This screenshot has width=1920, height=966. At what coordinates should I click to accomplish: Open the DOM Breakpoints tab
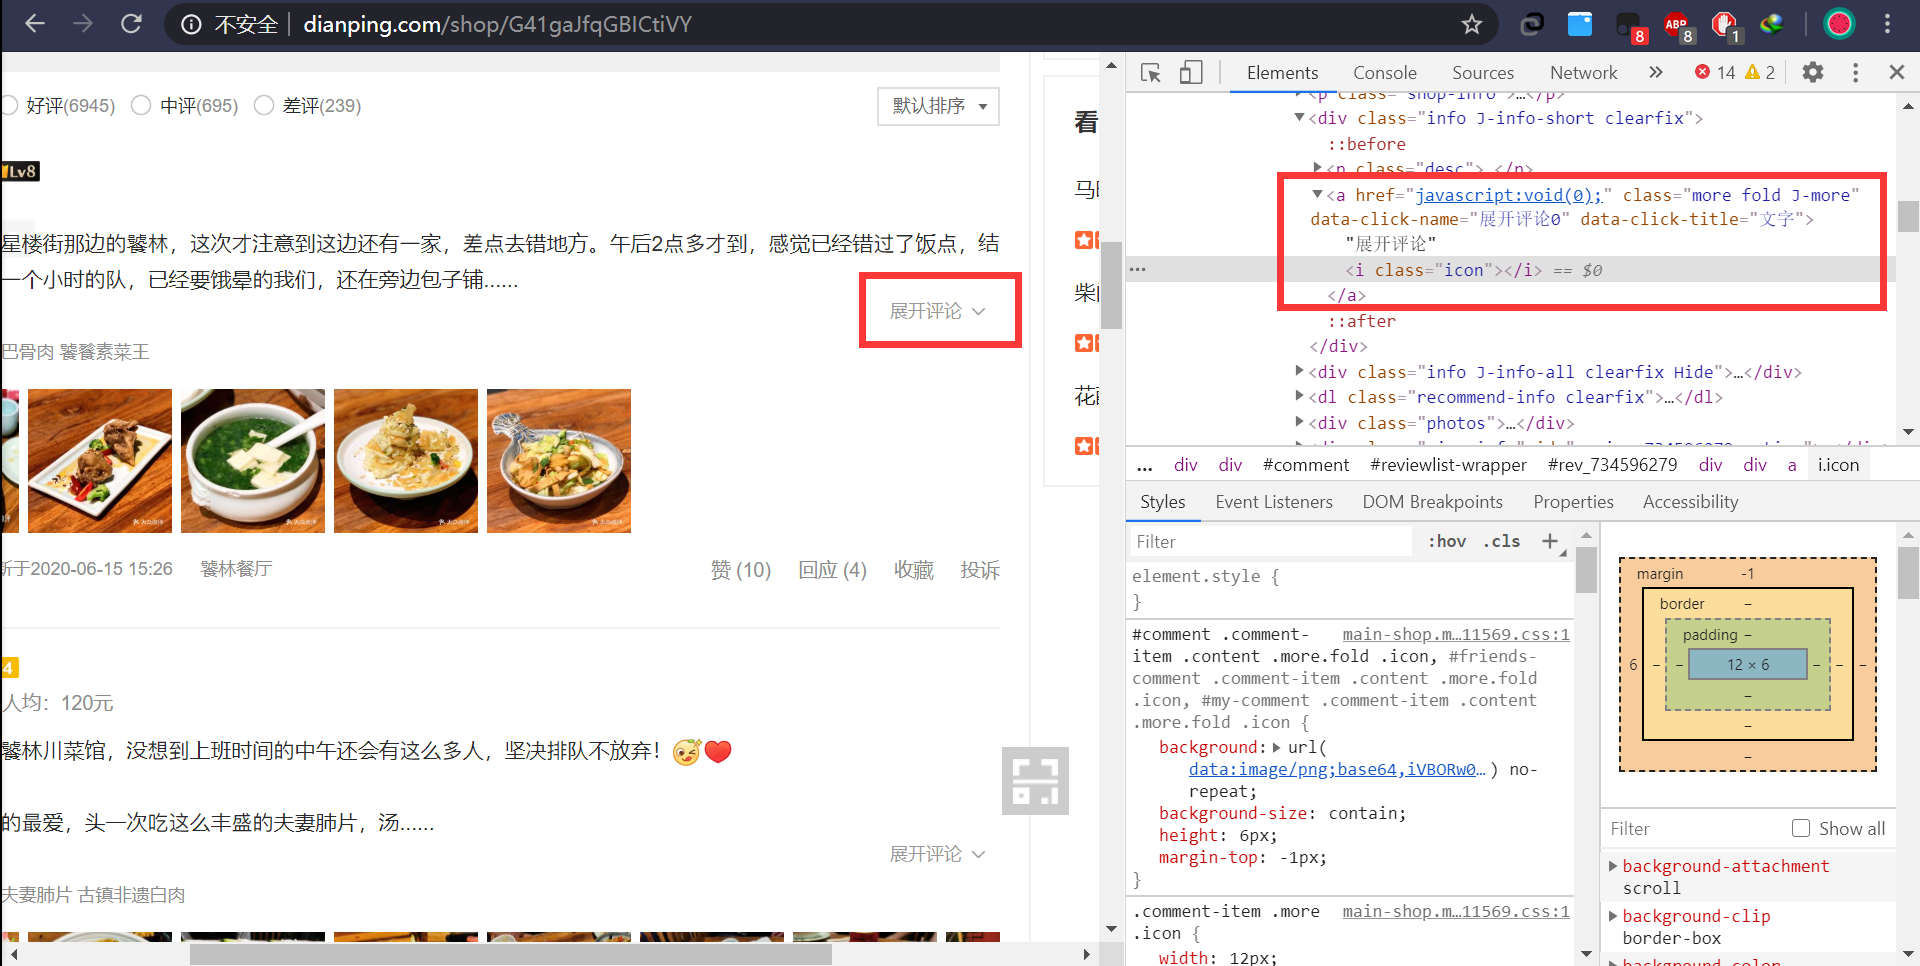(1432, 502)
